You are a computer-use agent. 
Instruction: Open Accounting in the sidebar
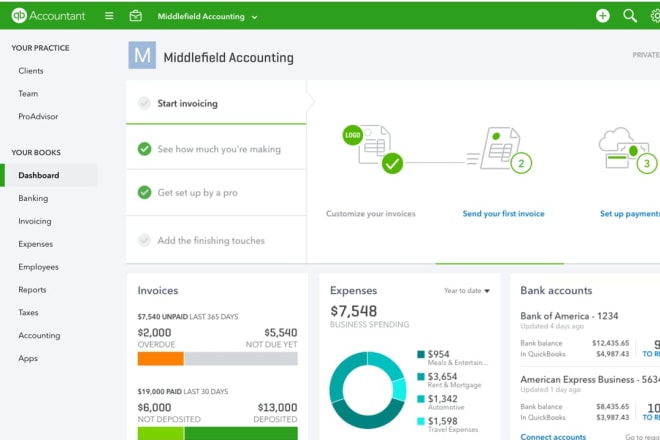click(x=39, y=335)
